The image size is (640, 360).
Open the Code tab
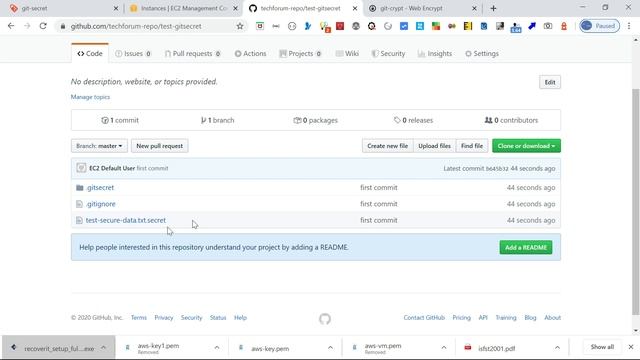(x=90, y=53)
